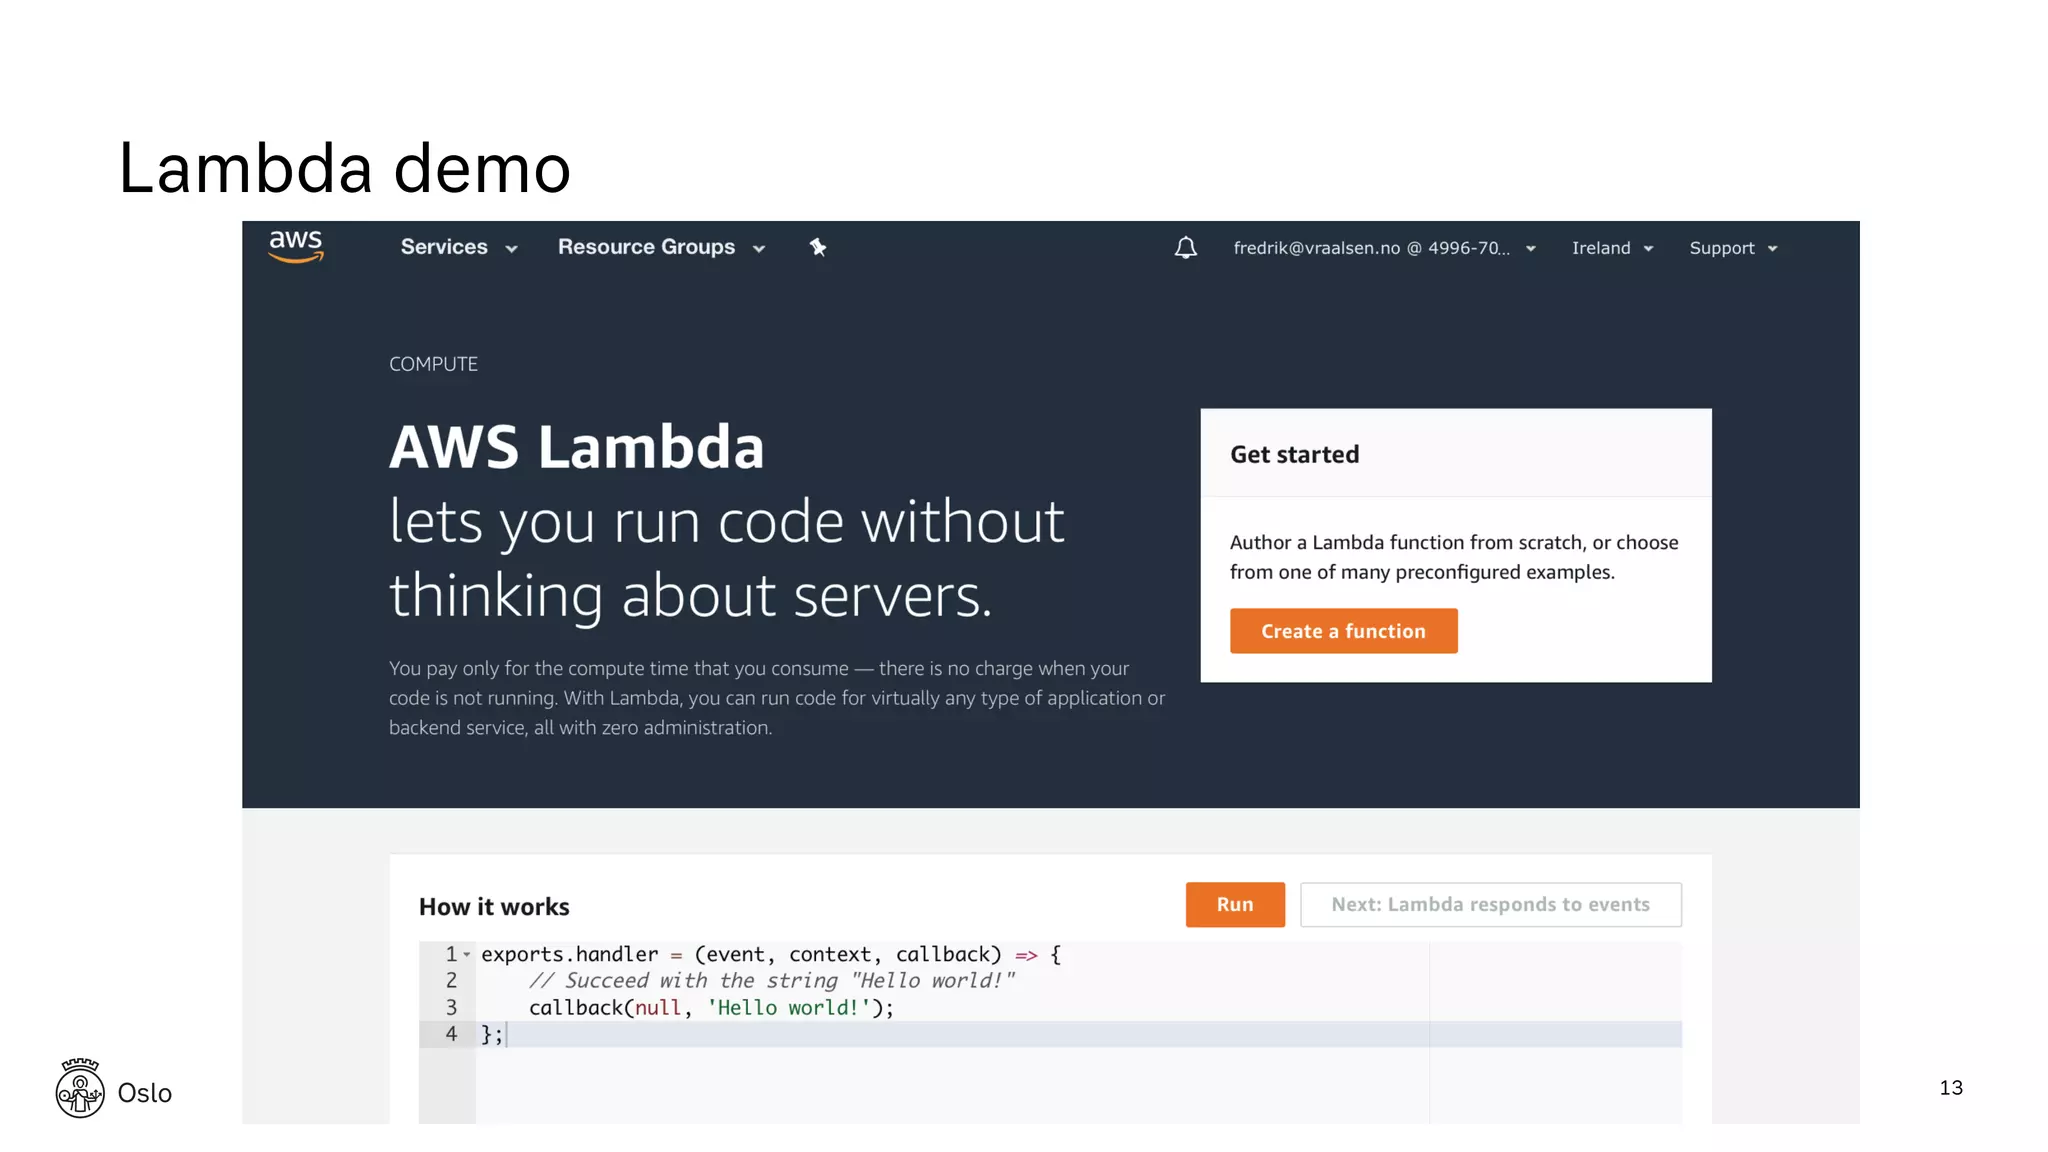Click the 'How it works' heading
The width and height of the screenshot is (2048, 1152).
coord(494,906)
